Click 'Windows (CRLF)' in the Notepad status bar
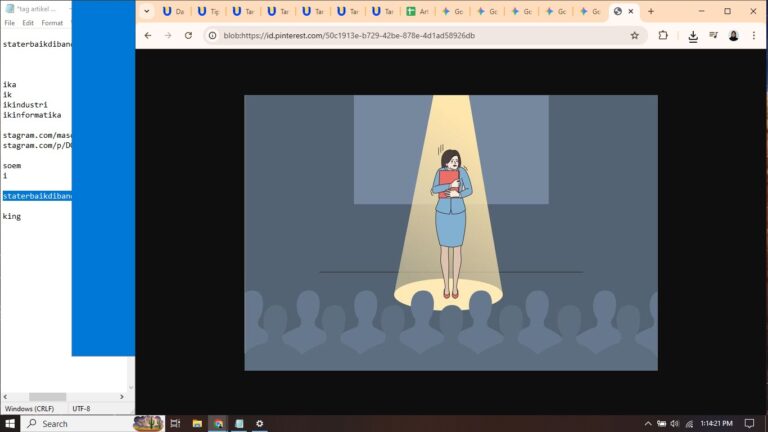The height and width of the screenshot is (432, 768). 29,408
